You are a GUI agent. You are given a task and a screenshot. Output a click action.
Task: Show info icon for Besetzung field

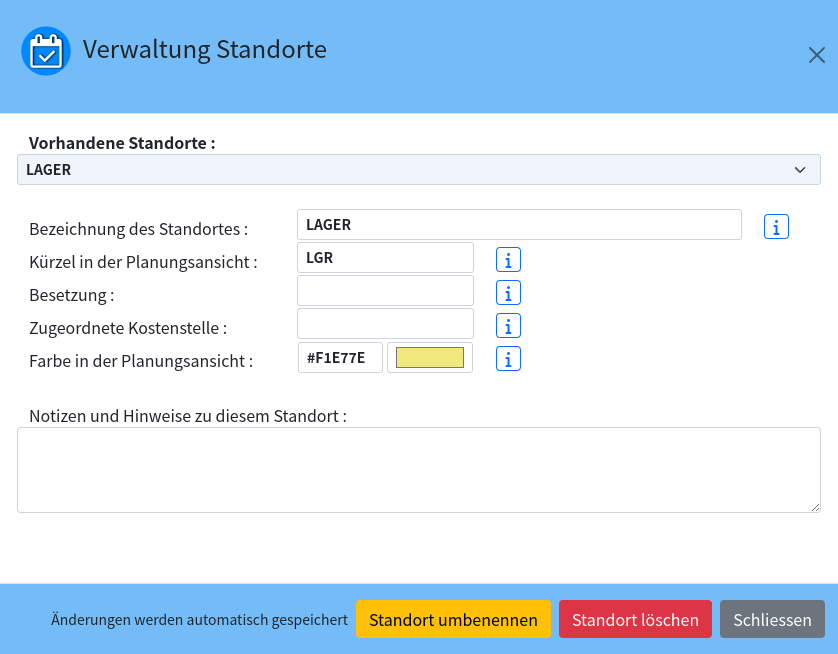point(508,293)
